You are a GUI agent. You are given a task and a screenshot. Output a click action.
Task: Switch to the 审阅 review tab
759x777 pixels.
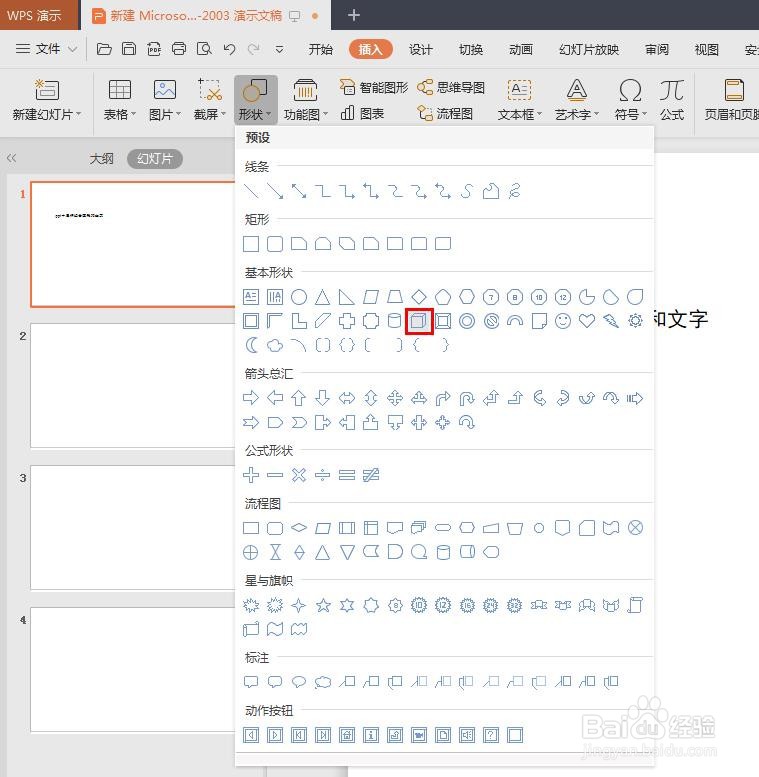tap(657, 49)
